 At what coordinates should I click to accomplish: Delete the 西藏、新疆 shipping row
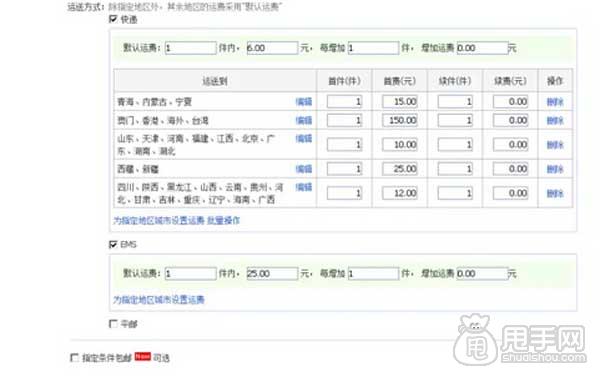pyautogui.click(x=555, y=169)
